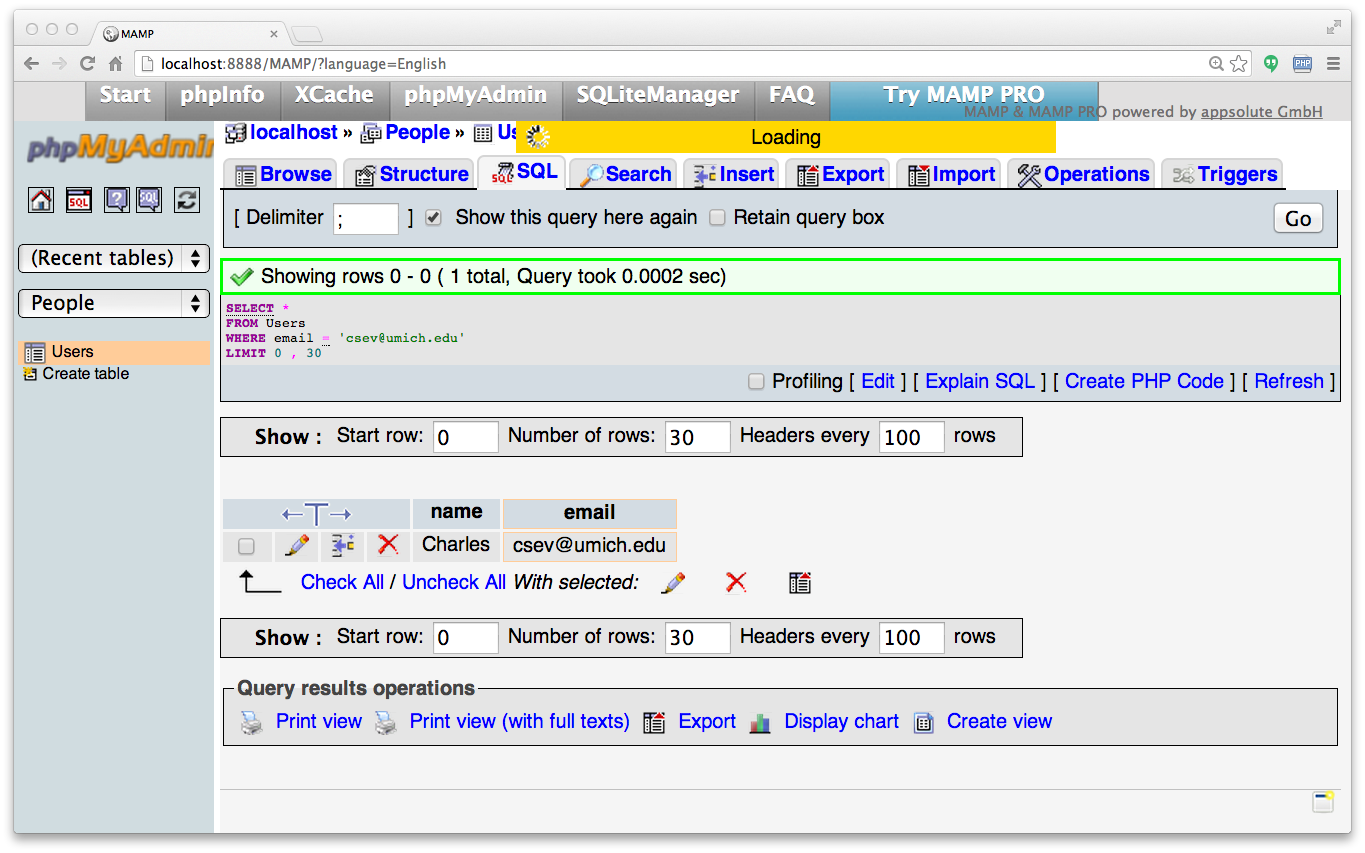1365x853 pixels.
Task: Sort results by the name column header
Action: (457, 512)
